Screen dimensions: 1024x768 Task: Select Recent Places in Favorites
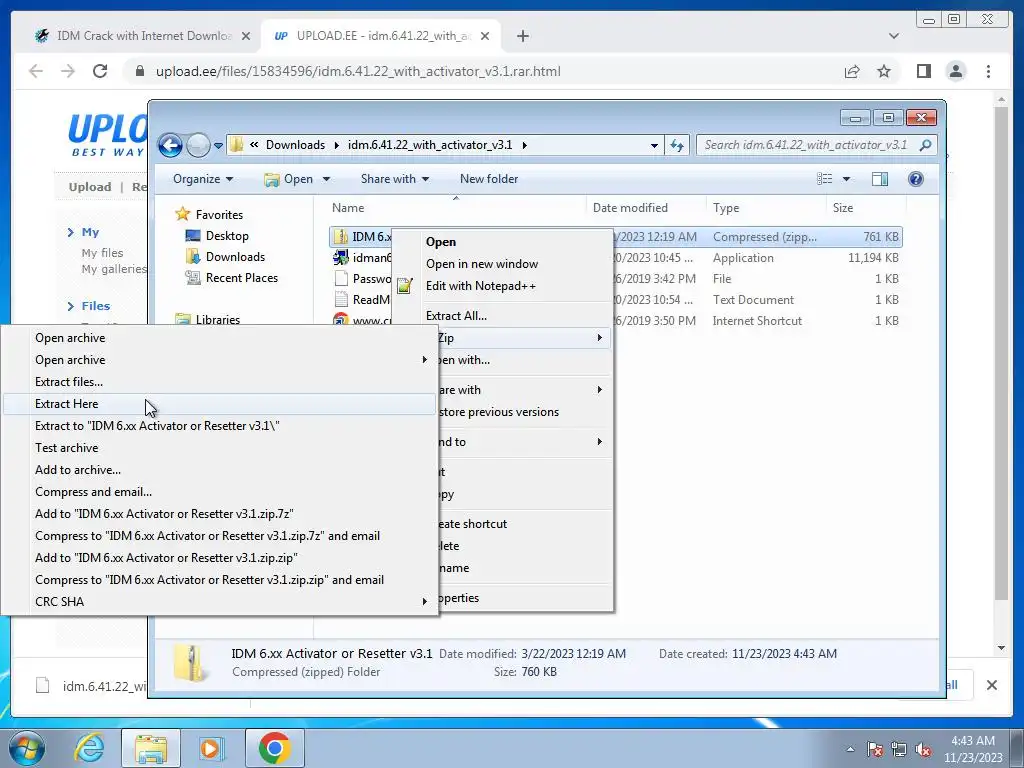[242, 278]
